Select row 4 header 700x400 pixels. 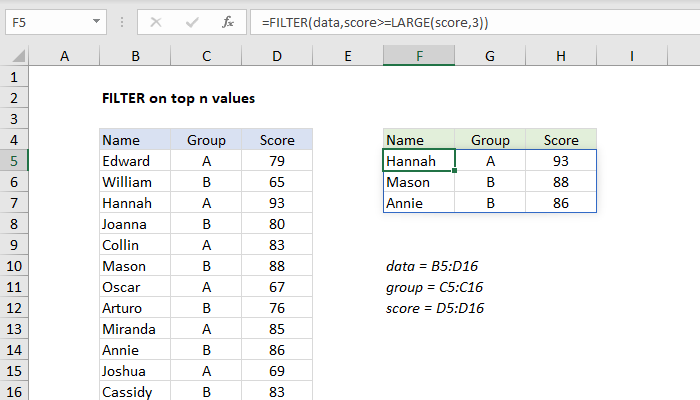(14, 140)
